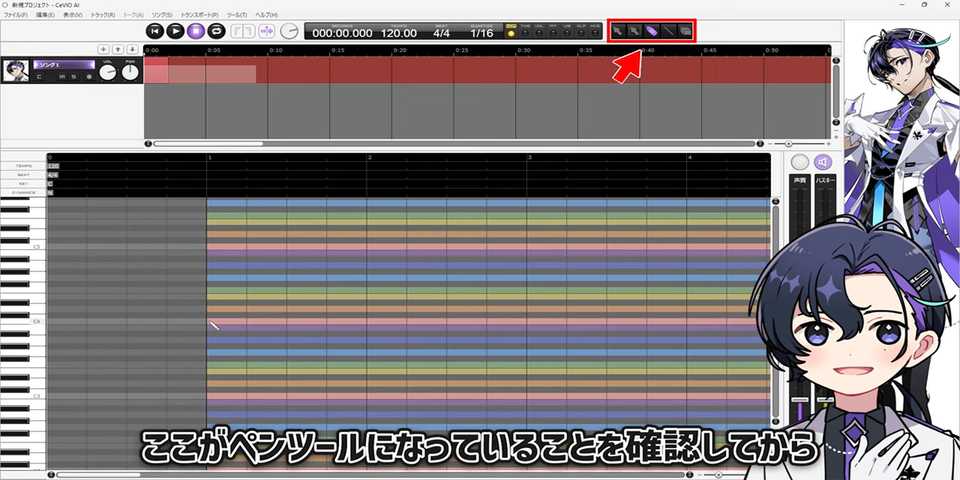Click the purple Stop button

[x=196, y=31]
